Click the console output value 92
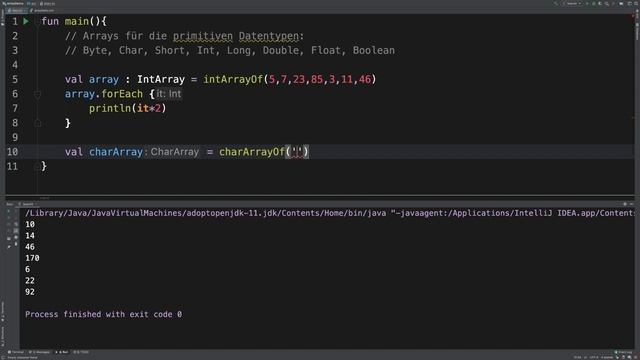640x360 pixels. pyautogui.click(x=30, y=292)
